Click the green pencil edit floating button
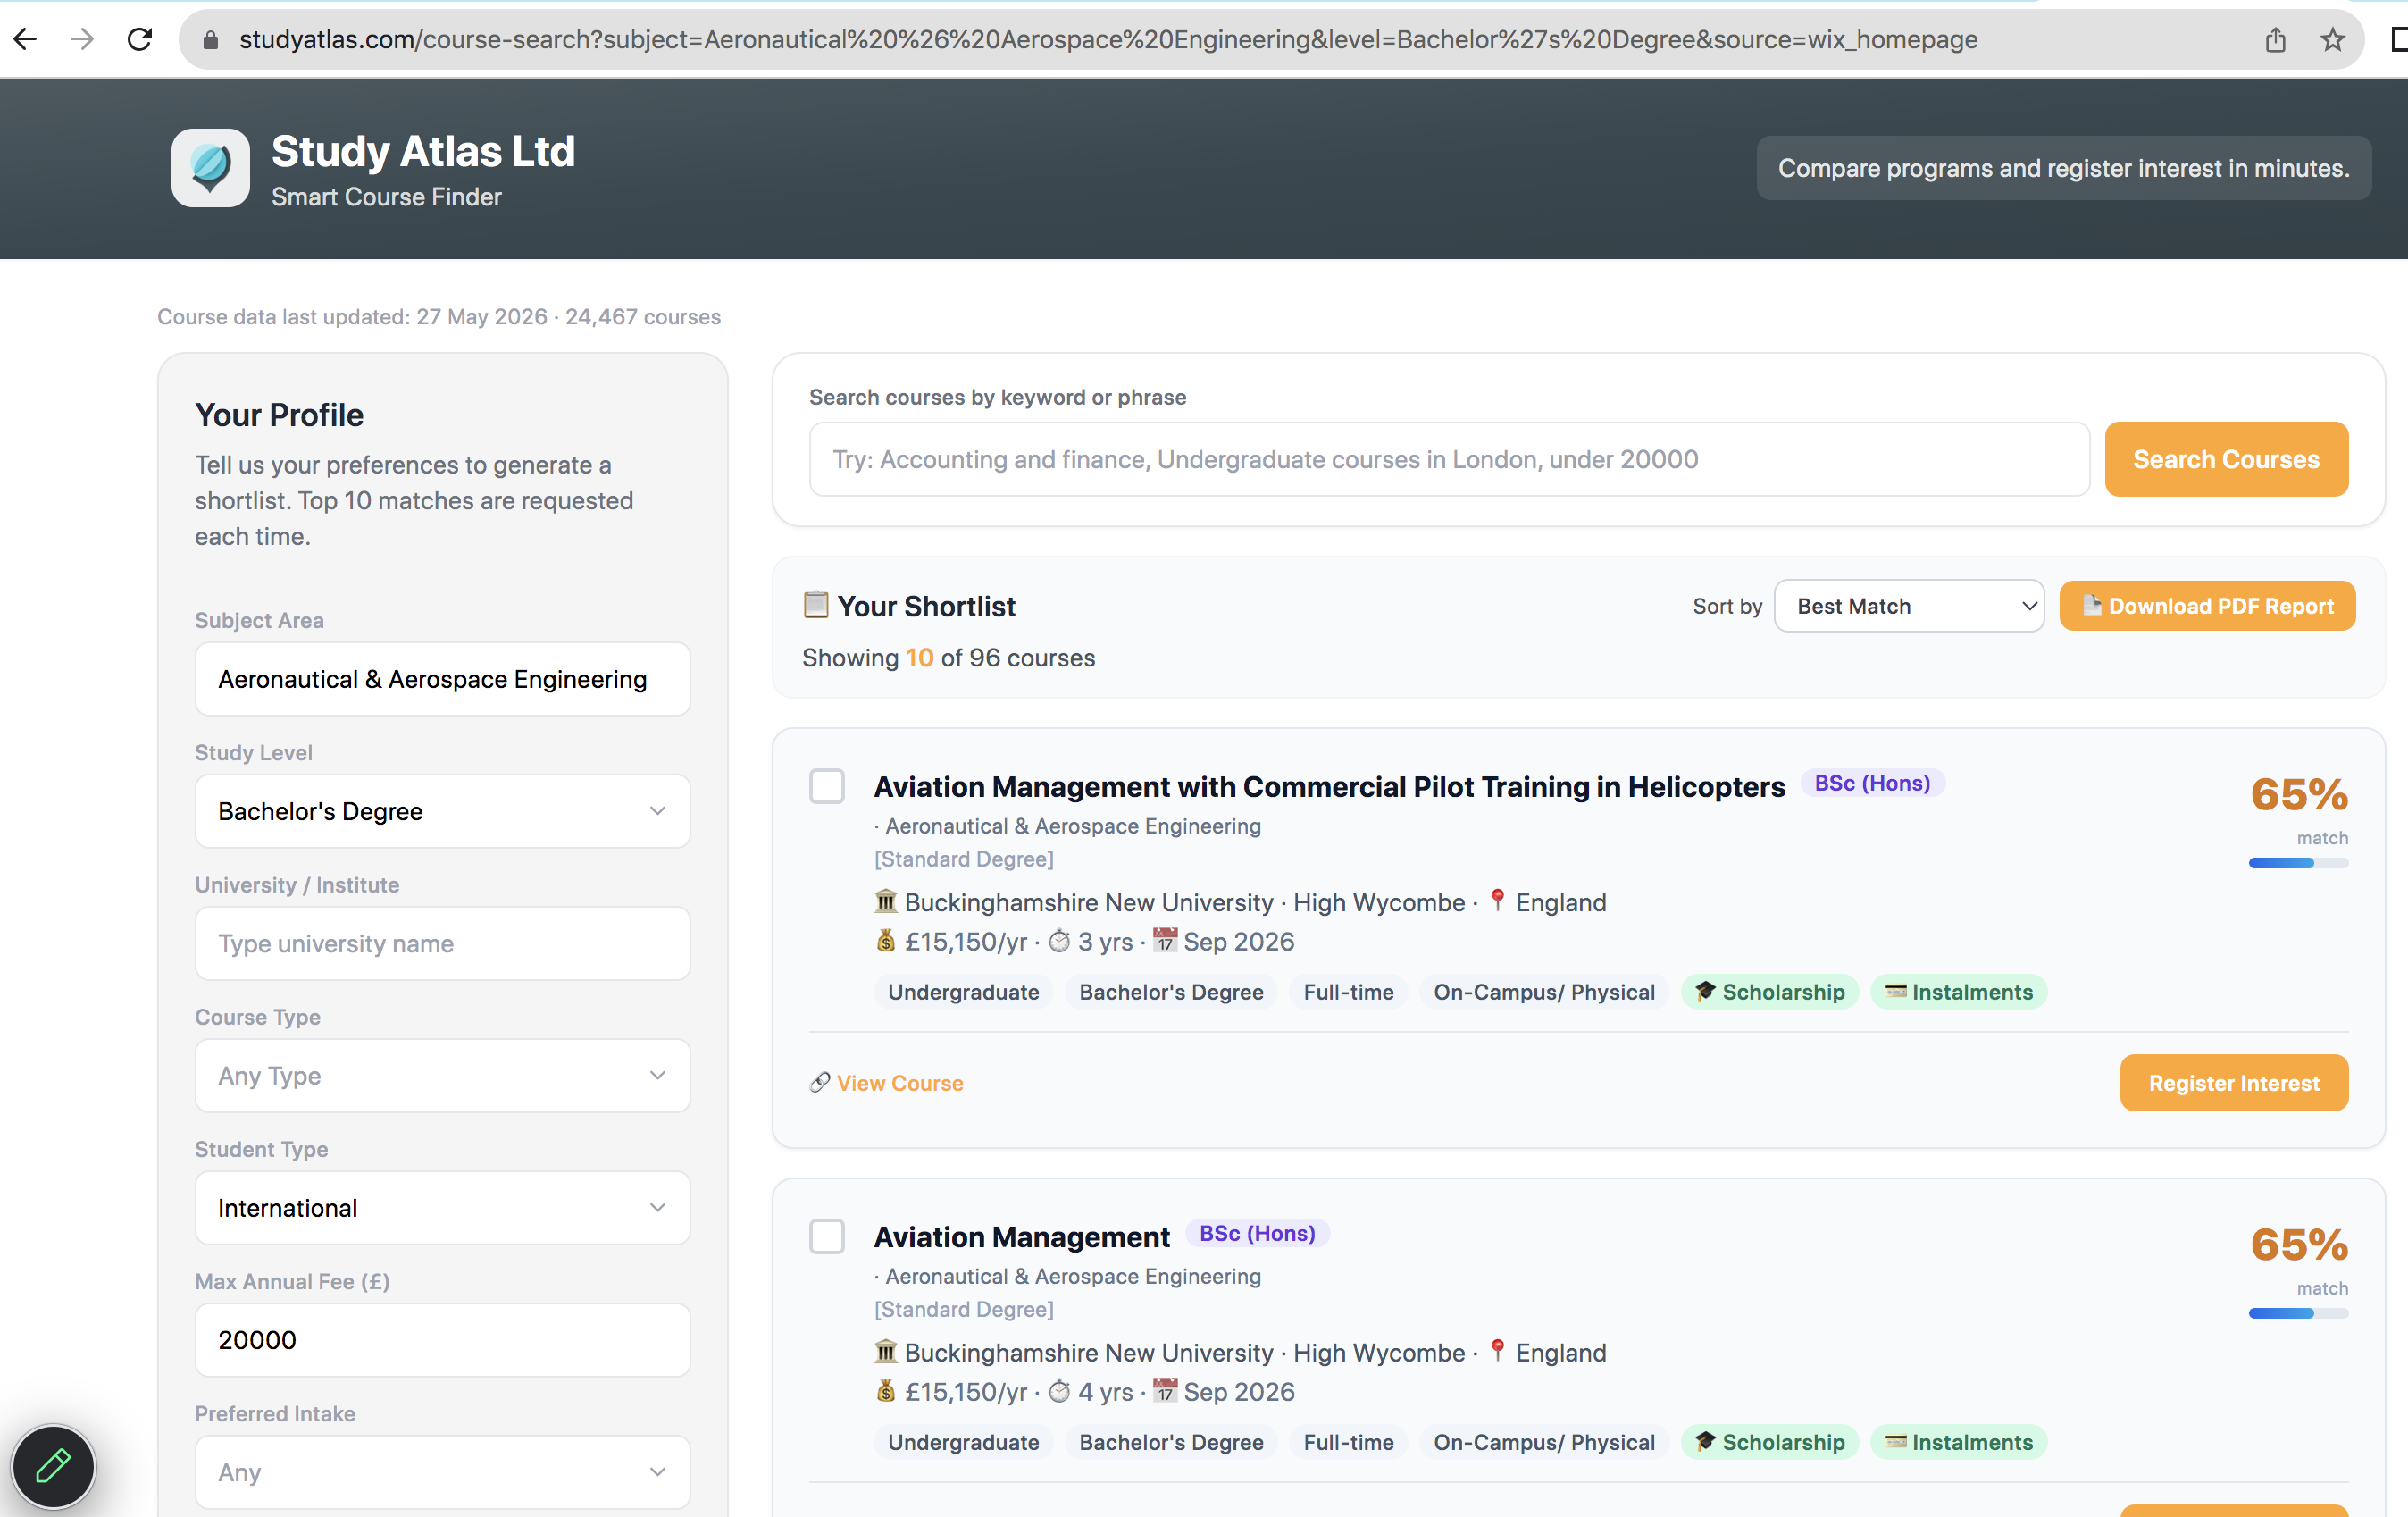Viewport: 2408px width, 1517px height. [x=53, y=1466]
